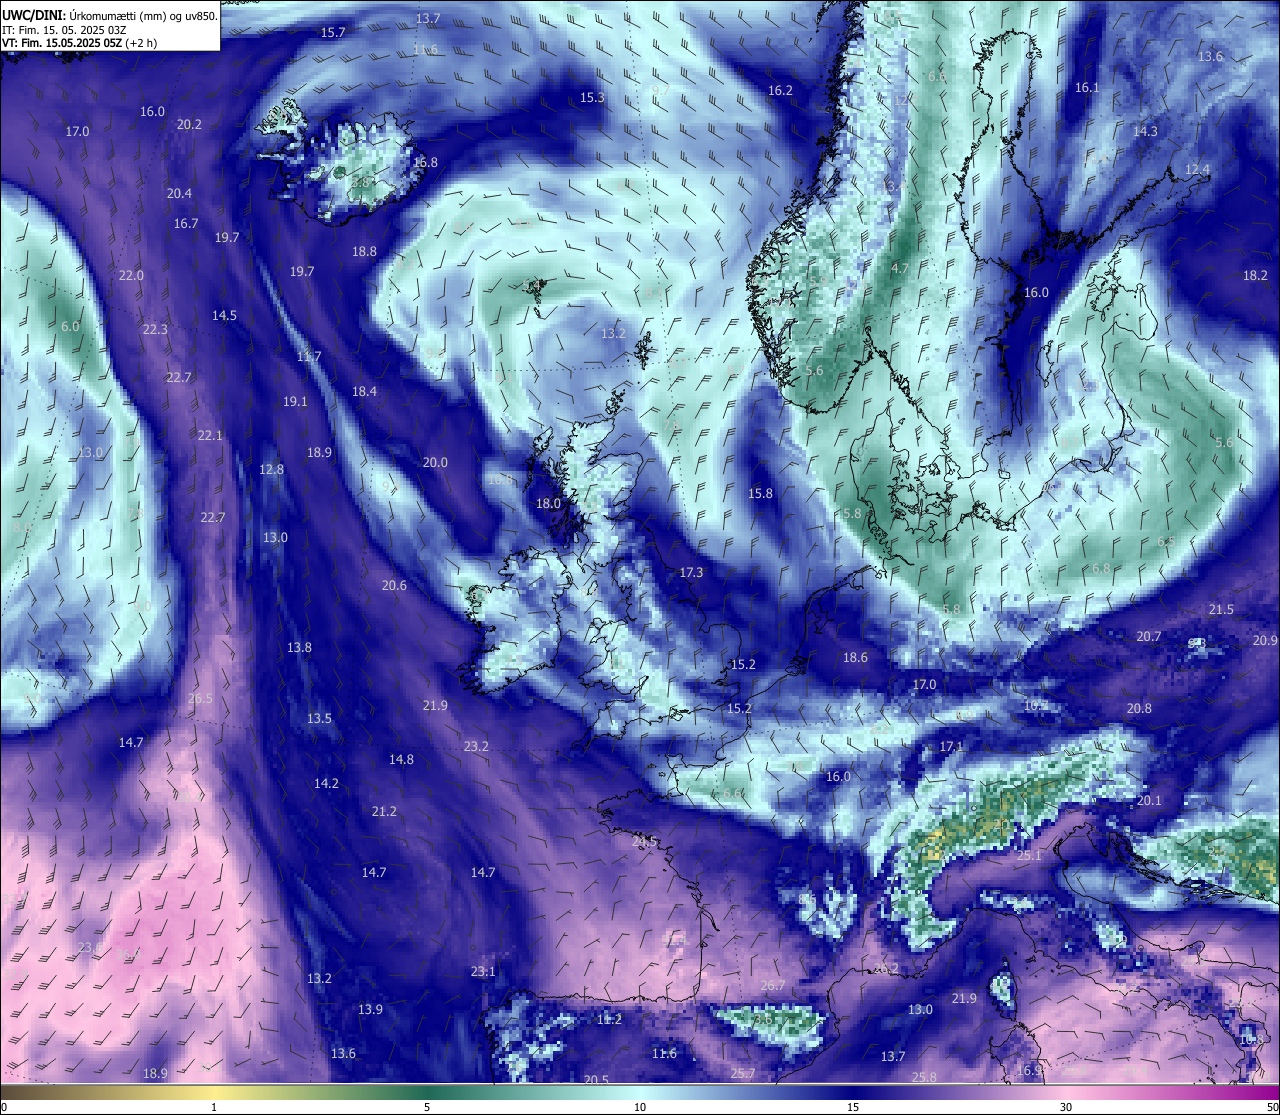Click the 16.7 value label
1280x1115 pixels.
click(x=186, y=224)
